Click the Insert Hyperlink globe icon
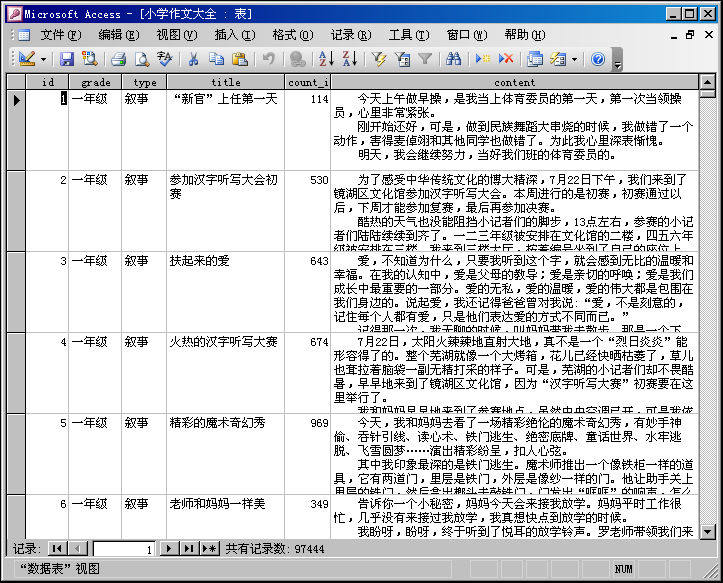This screenshot has height=583, width=723. coord(297,59)
